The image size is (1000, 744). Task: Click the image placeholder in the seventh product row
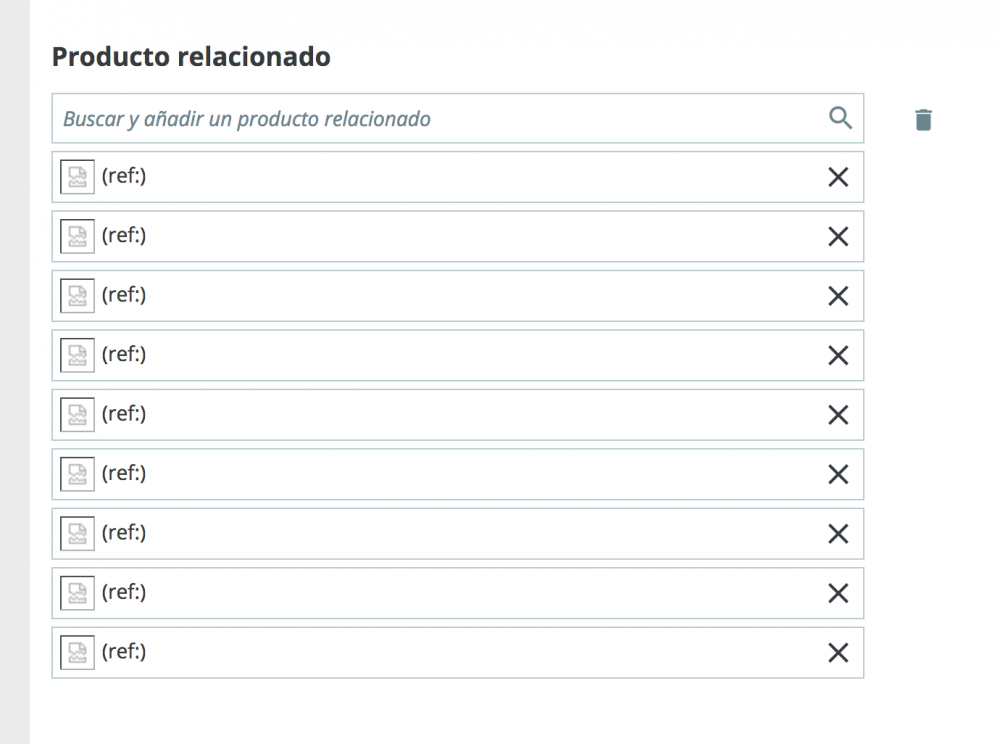coord(77,533)
